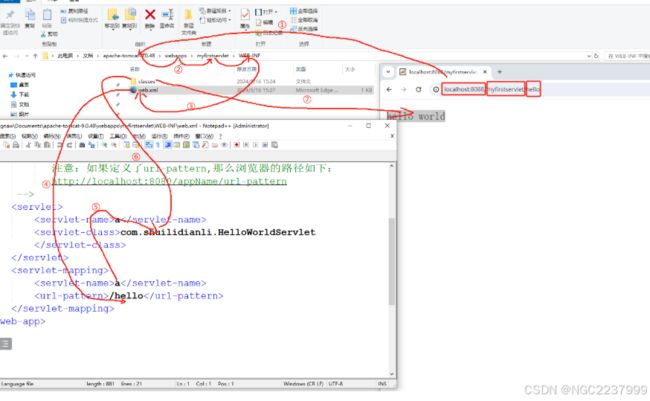Toggle file monitoring in Notepad++ toolbar
Image resolution: width=650 pixels, height=401 pixels.
[224, 145]
